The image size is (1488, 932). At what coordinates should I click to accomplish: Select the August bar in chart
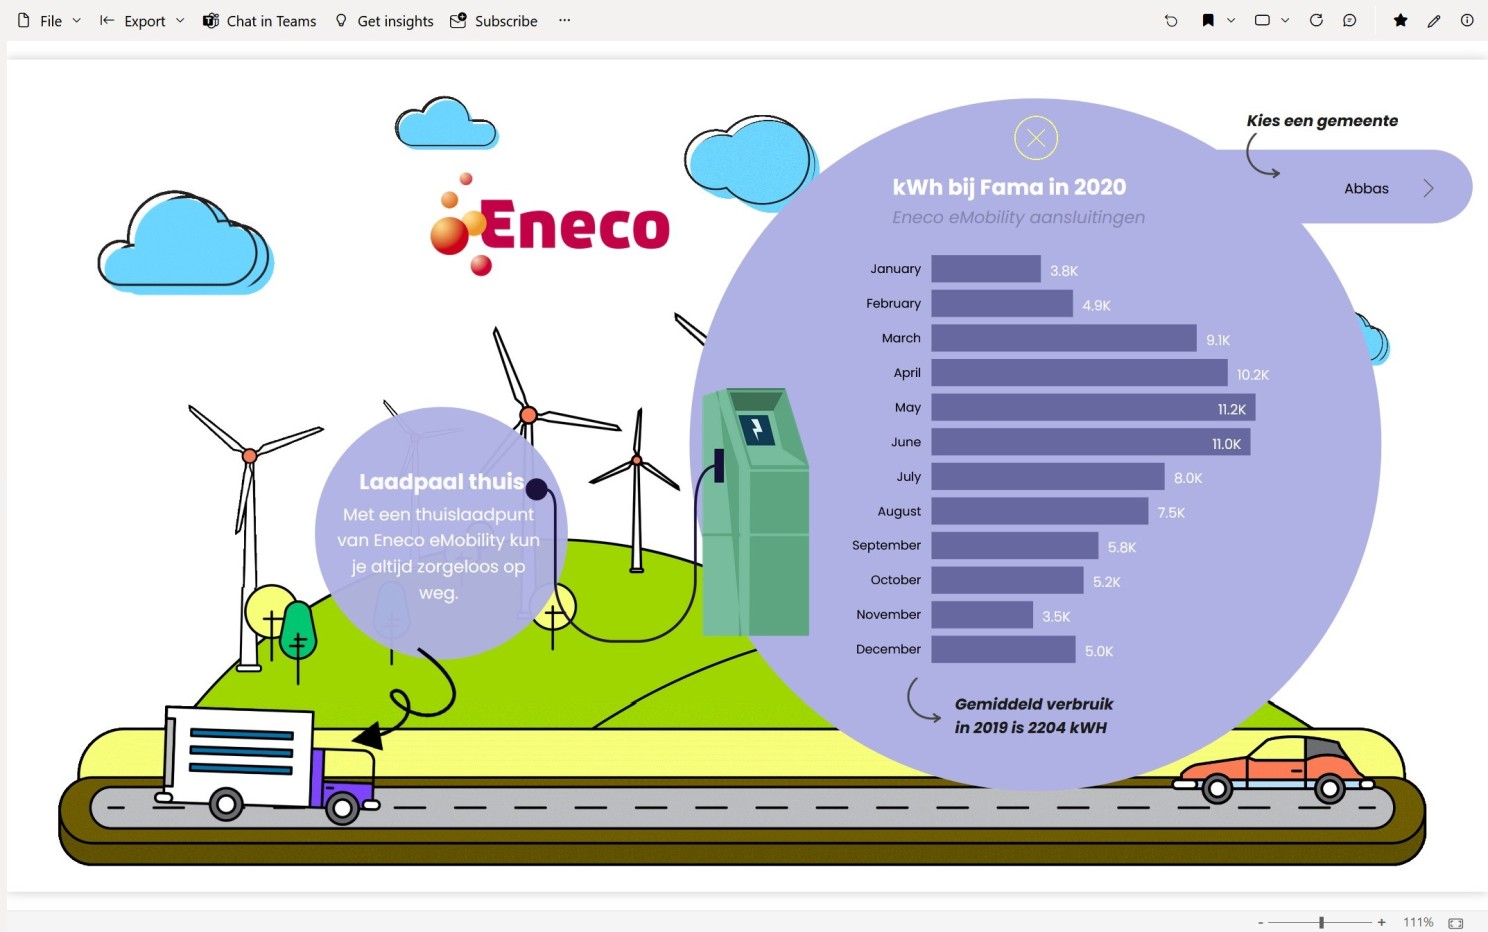[1040, 511]
